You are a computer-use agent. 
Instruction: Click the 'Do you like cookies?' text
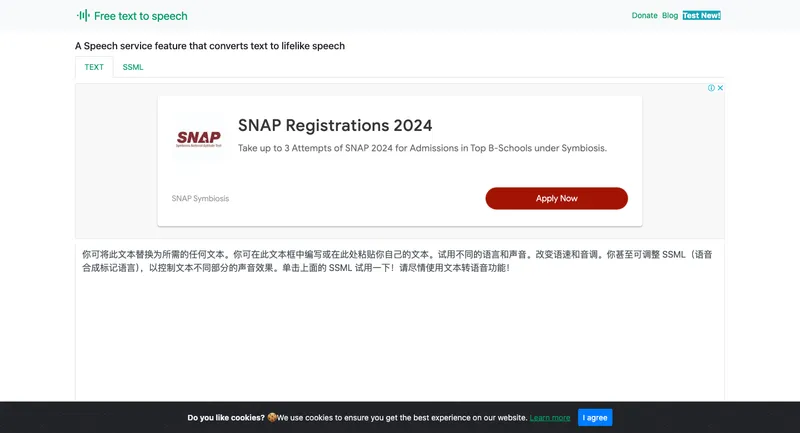[226, 417]
